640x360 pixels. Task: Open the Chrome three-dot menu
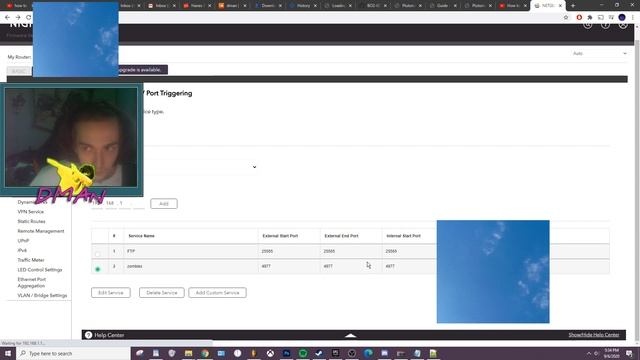point(633,18)
